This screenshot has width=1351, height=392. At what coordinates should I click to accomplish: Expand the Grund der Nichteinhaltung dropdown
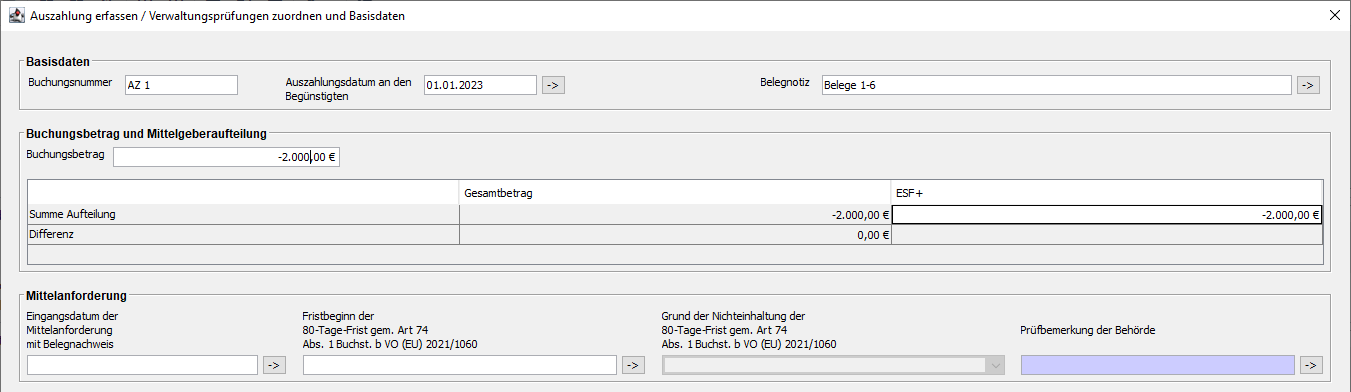833,365
